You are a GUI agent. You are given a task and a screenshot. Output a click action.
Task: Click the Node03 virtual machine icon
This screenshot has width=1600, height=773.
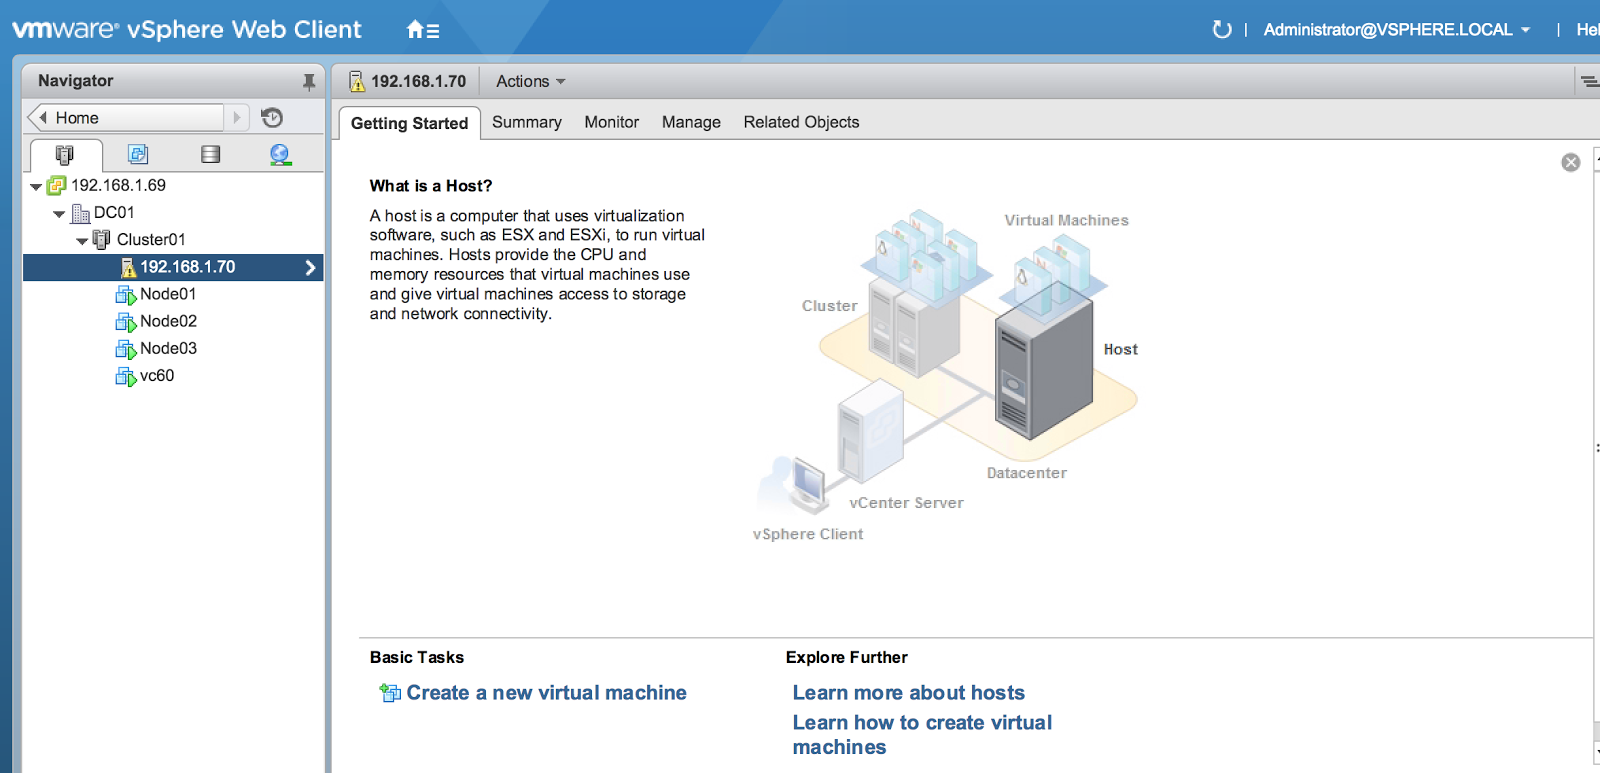(x=126, y=349)
